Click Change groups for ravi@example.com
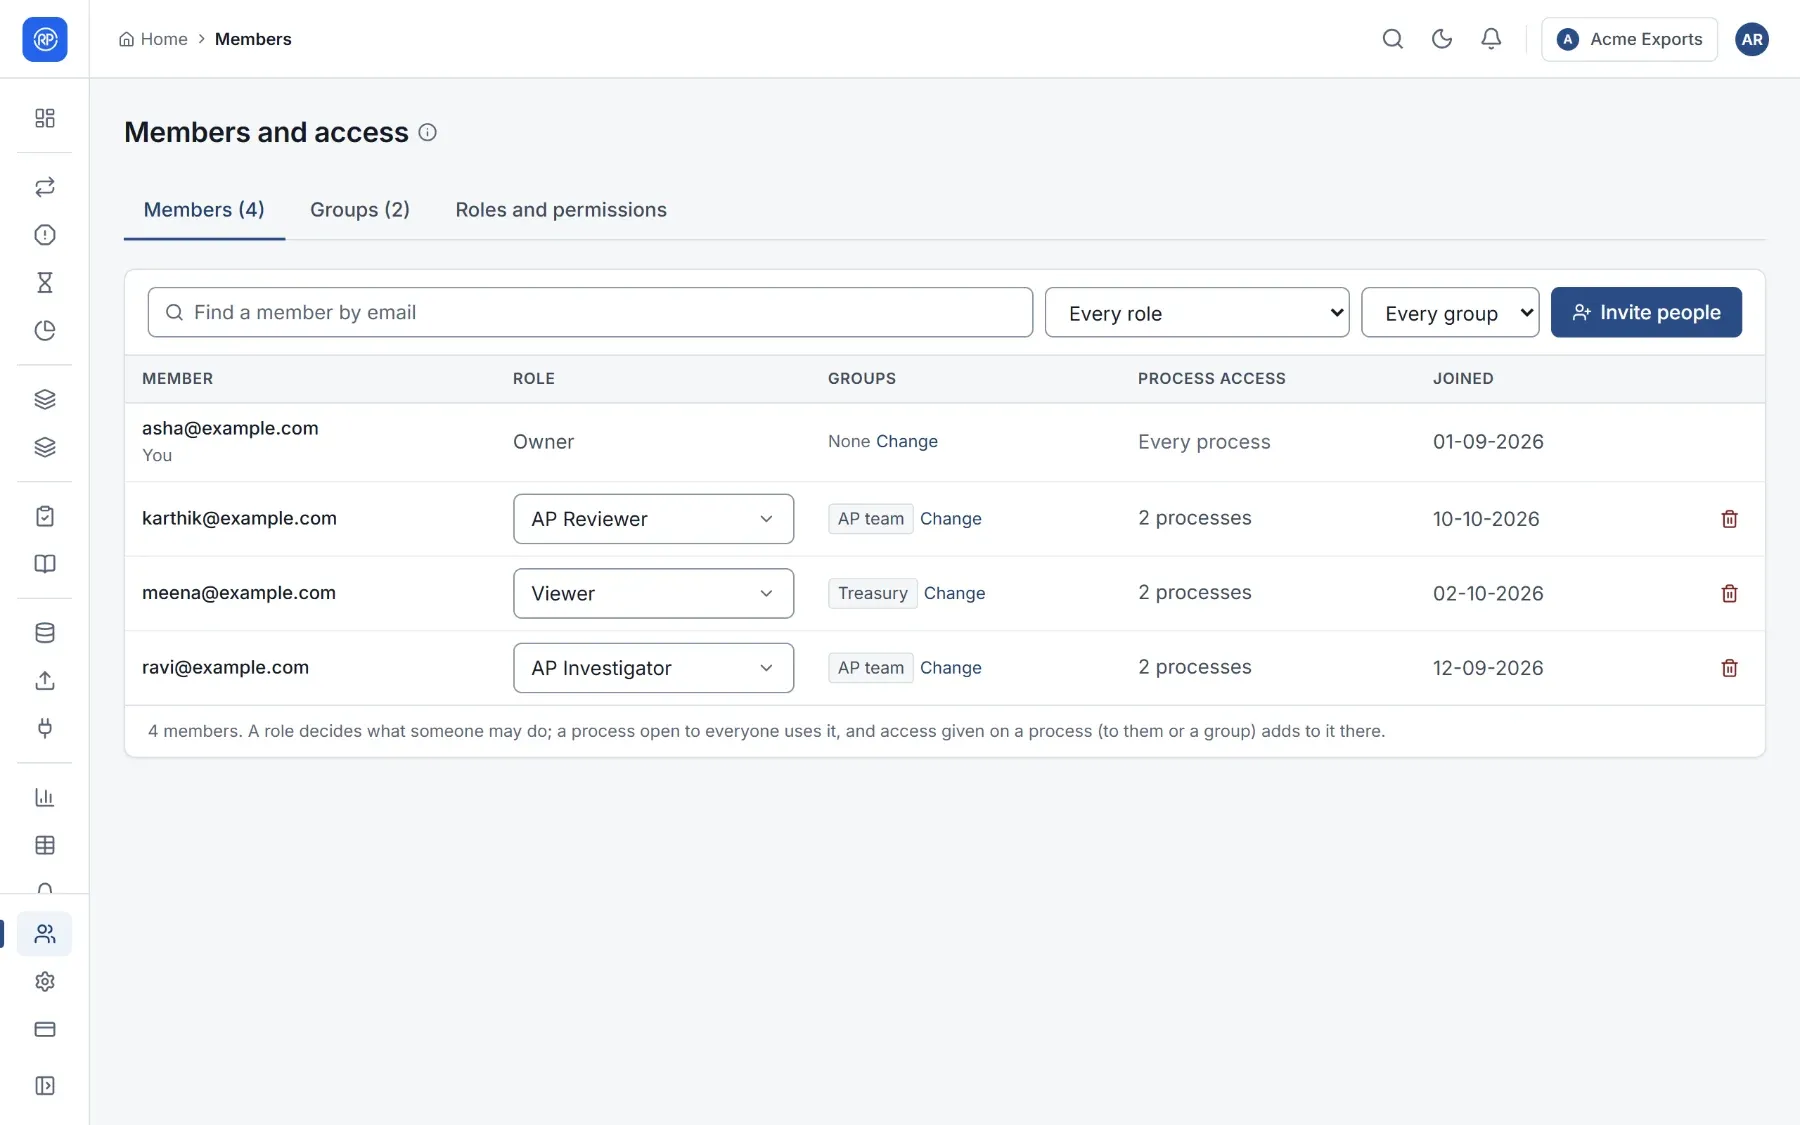The width and height of the screenshot is (1800, 1125). tap(951, 668)
